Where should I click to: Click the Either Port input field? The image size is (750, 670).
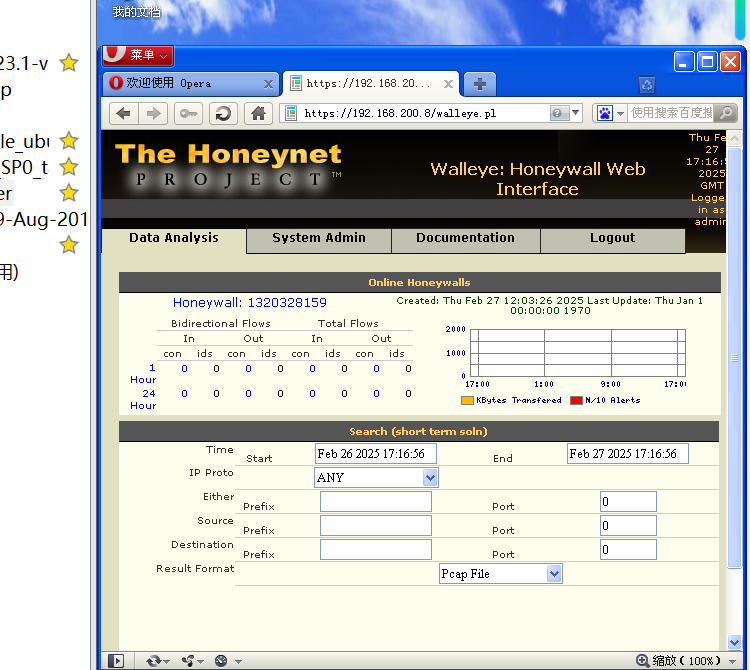click(628, 502)
